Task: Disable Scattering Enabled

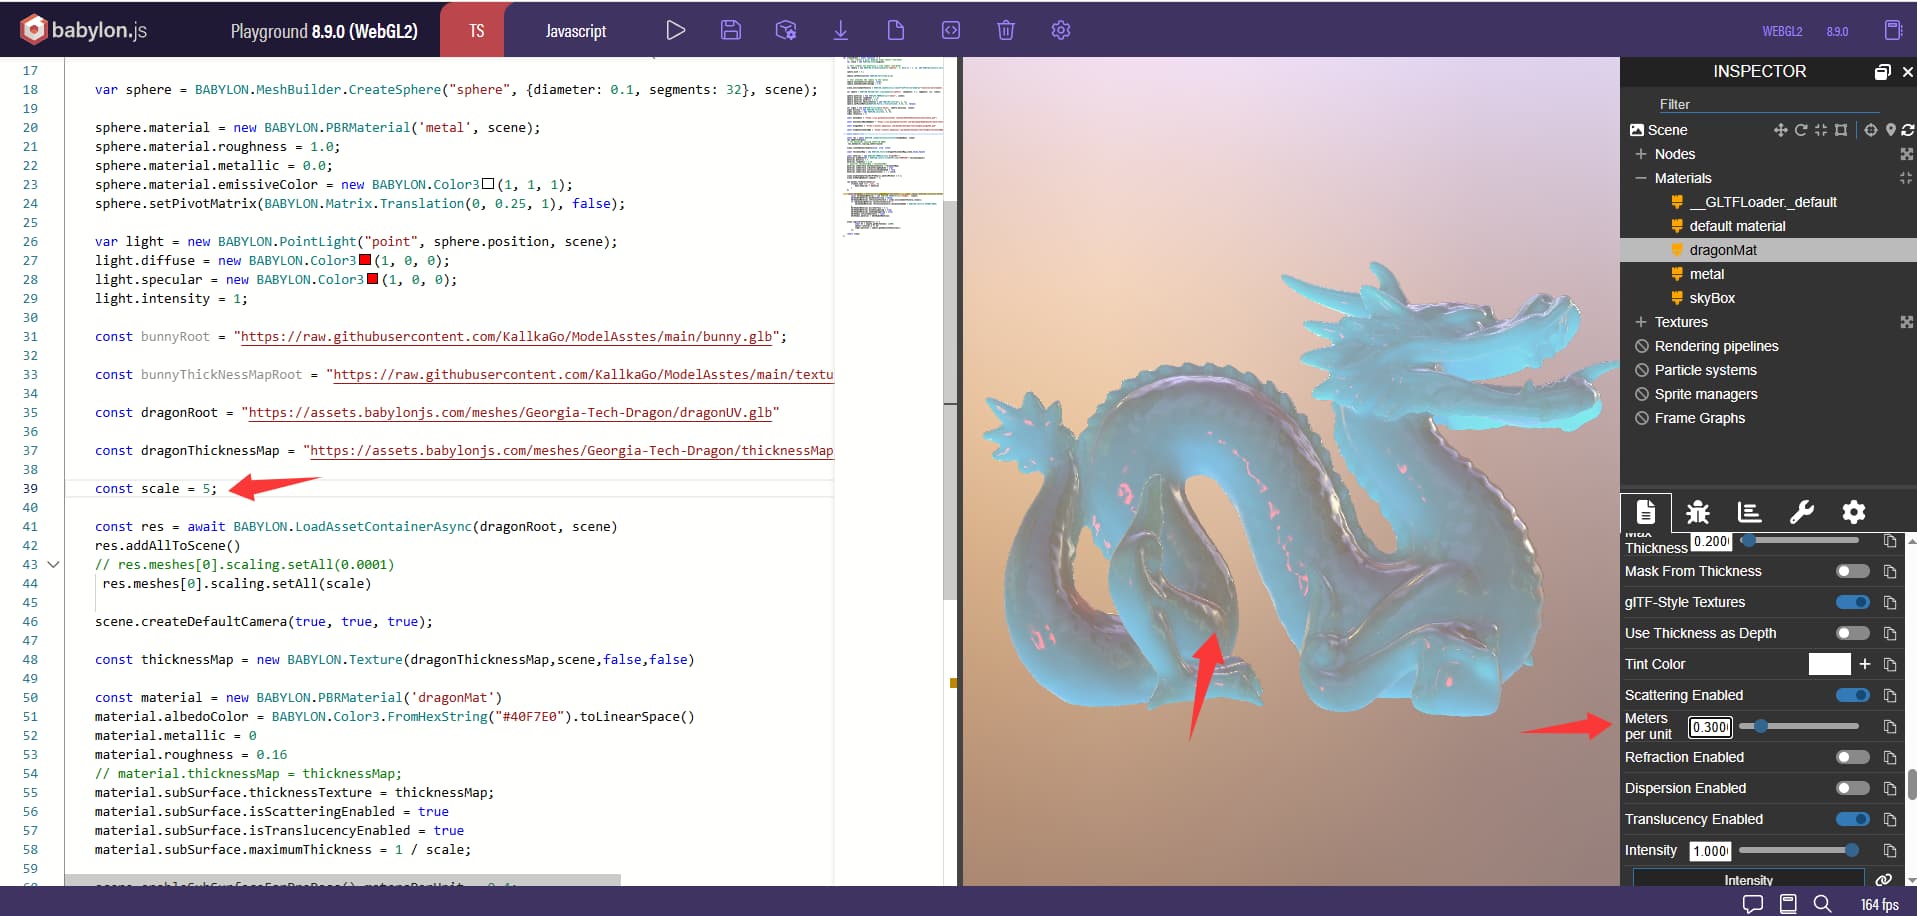Action: [1853, 695]
